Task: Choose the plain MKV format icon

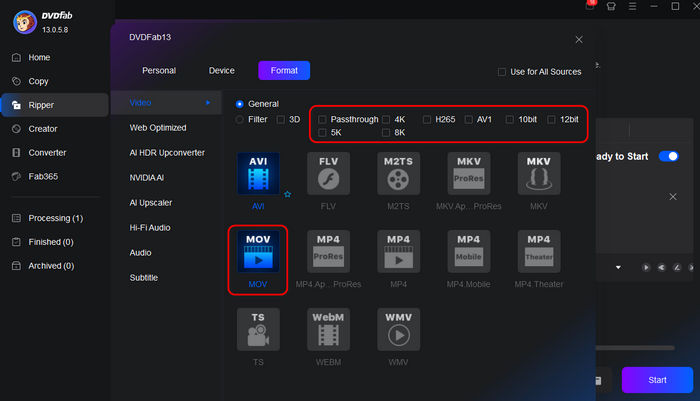Action: click(539, 173)
